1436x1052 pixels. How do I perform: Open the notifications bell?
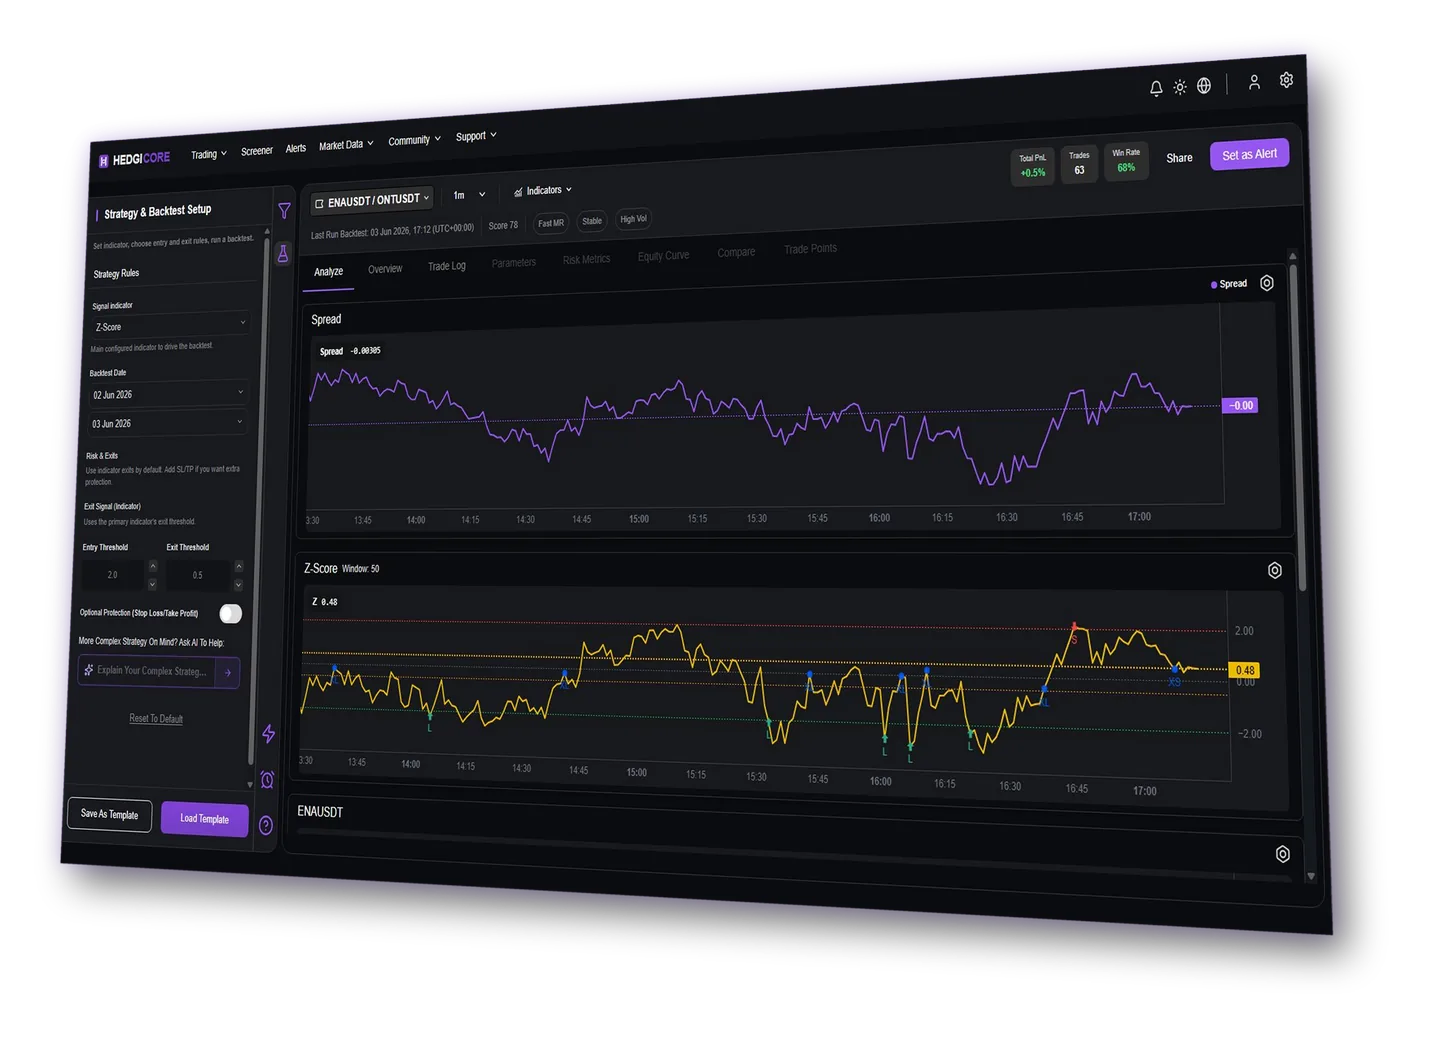click(x=1156, y=89)
